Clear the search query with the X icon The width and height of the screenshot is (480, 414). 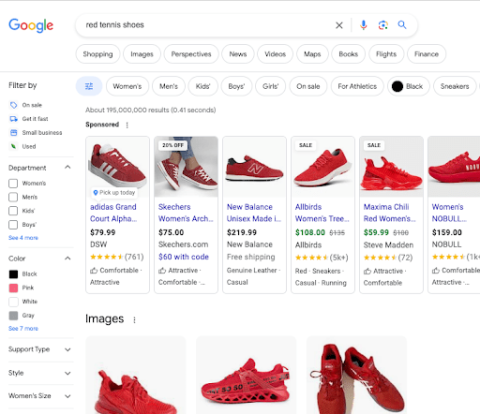339,25
